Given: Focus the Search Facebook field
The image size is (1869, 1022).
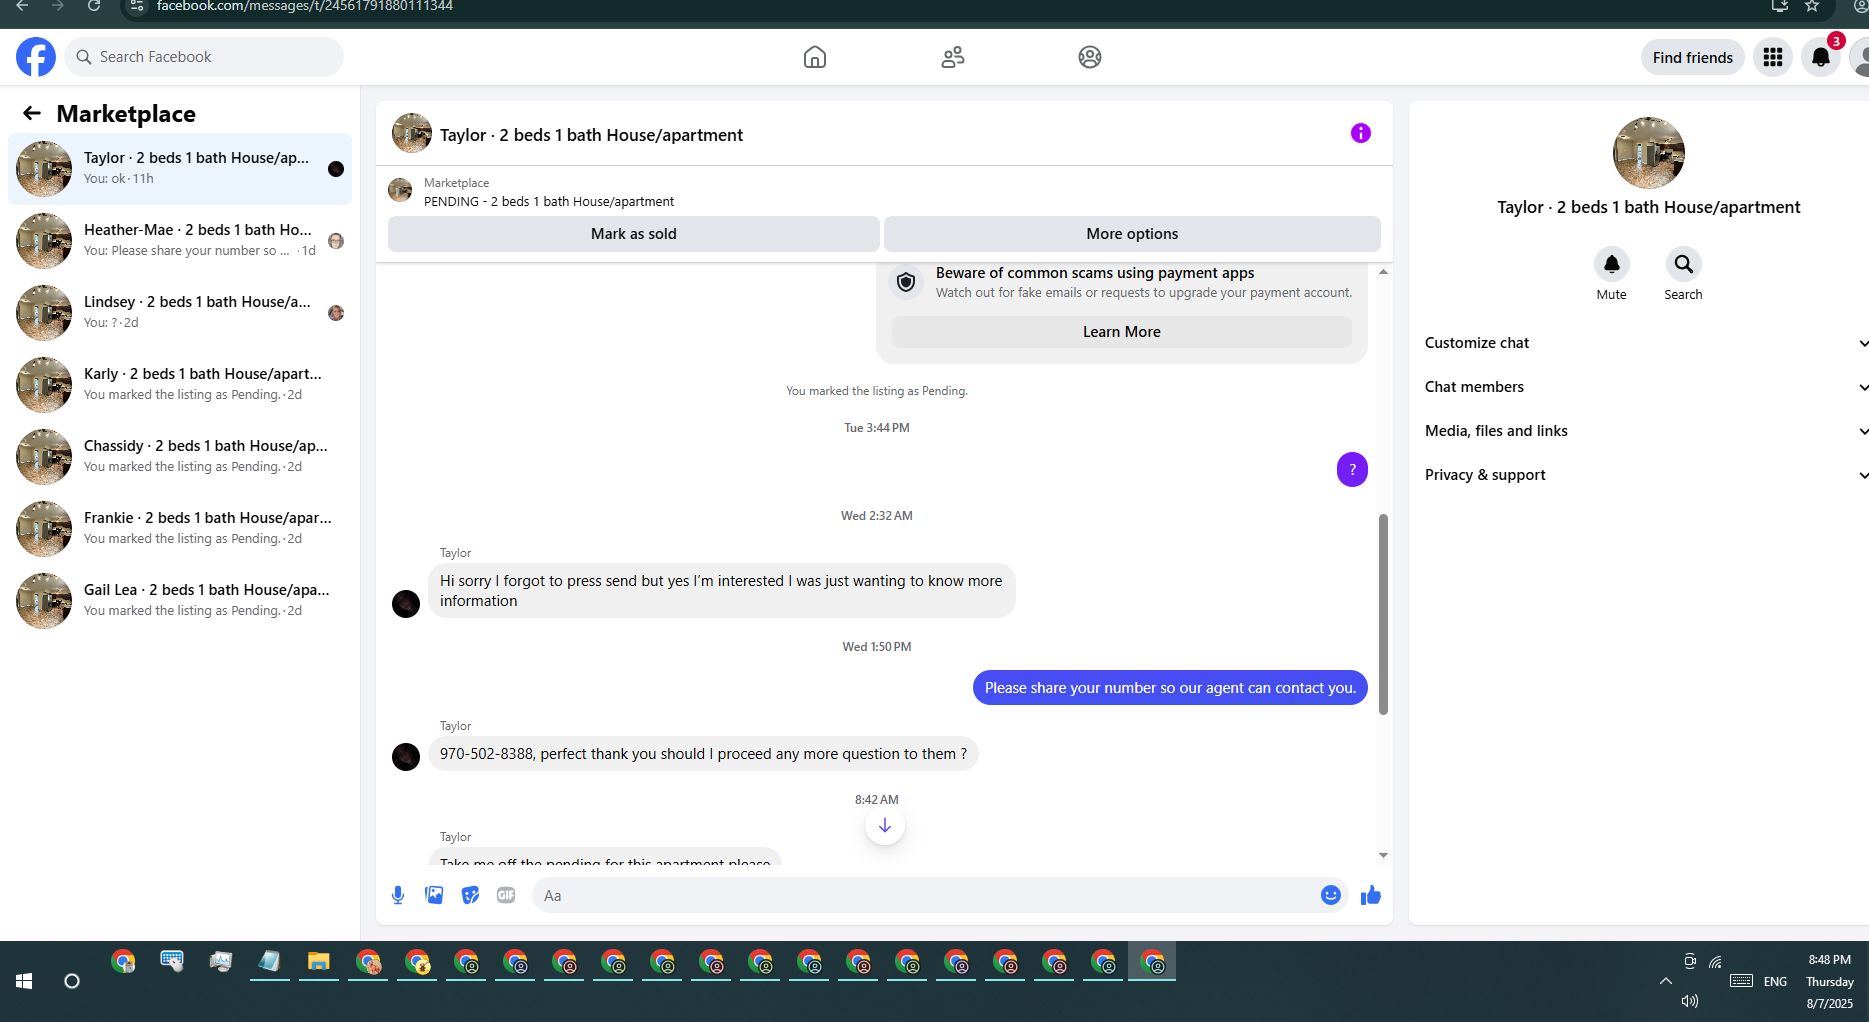Looking at the screenshot, I should (204, 57).
